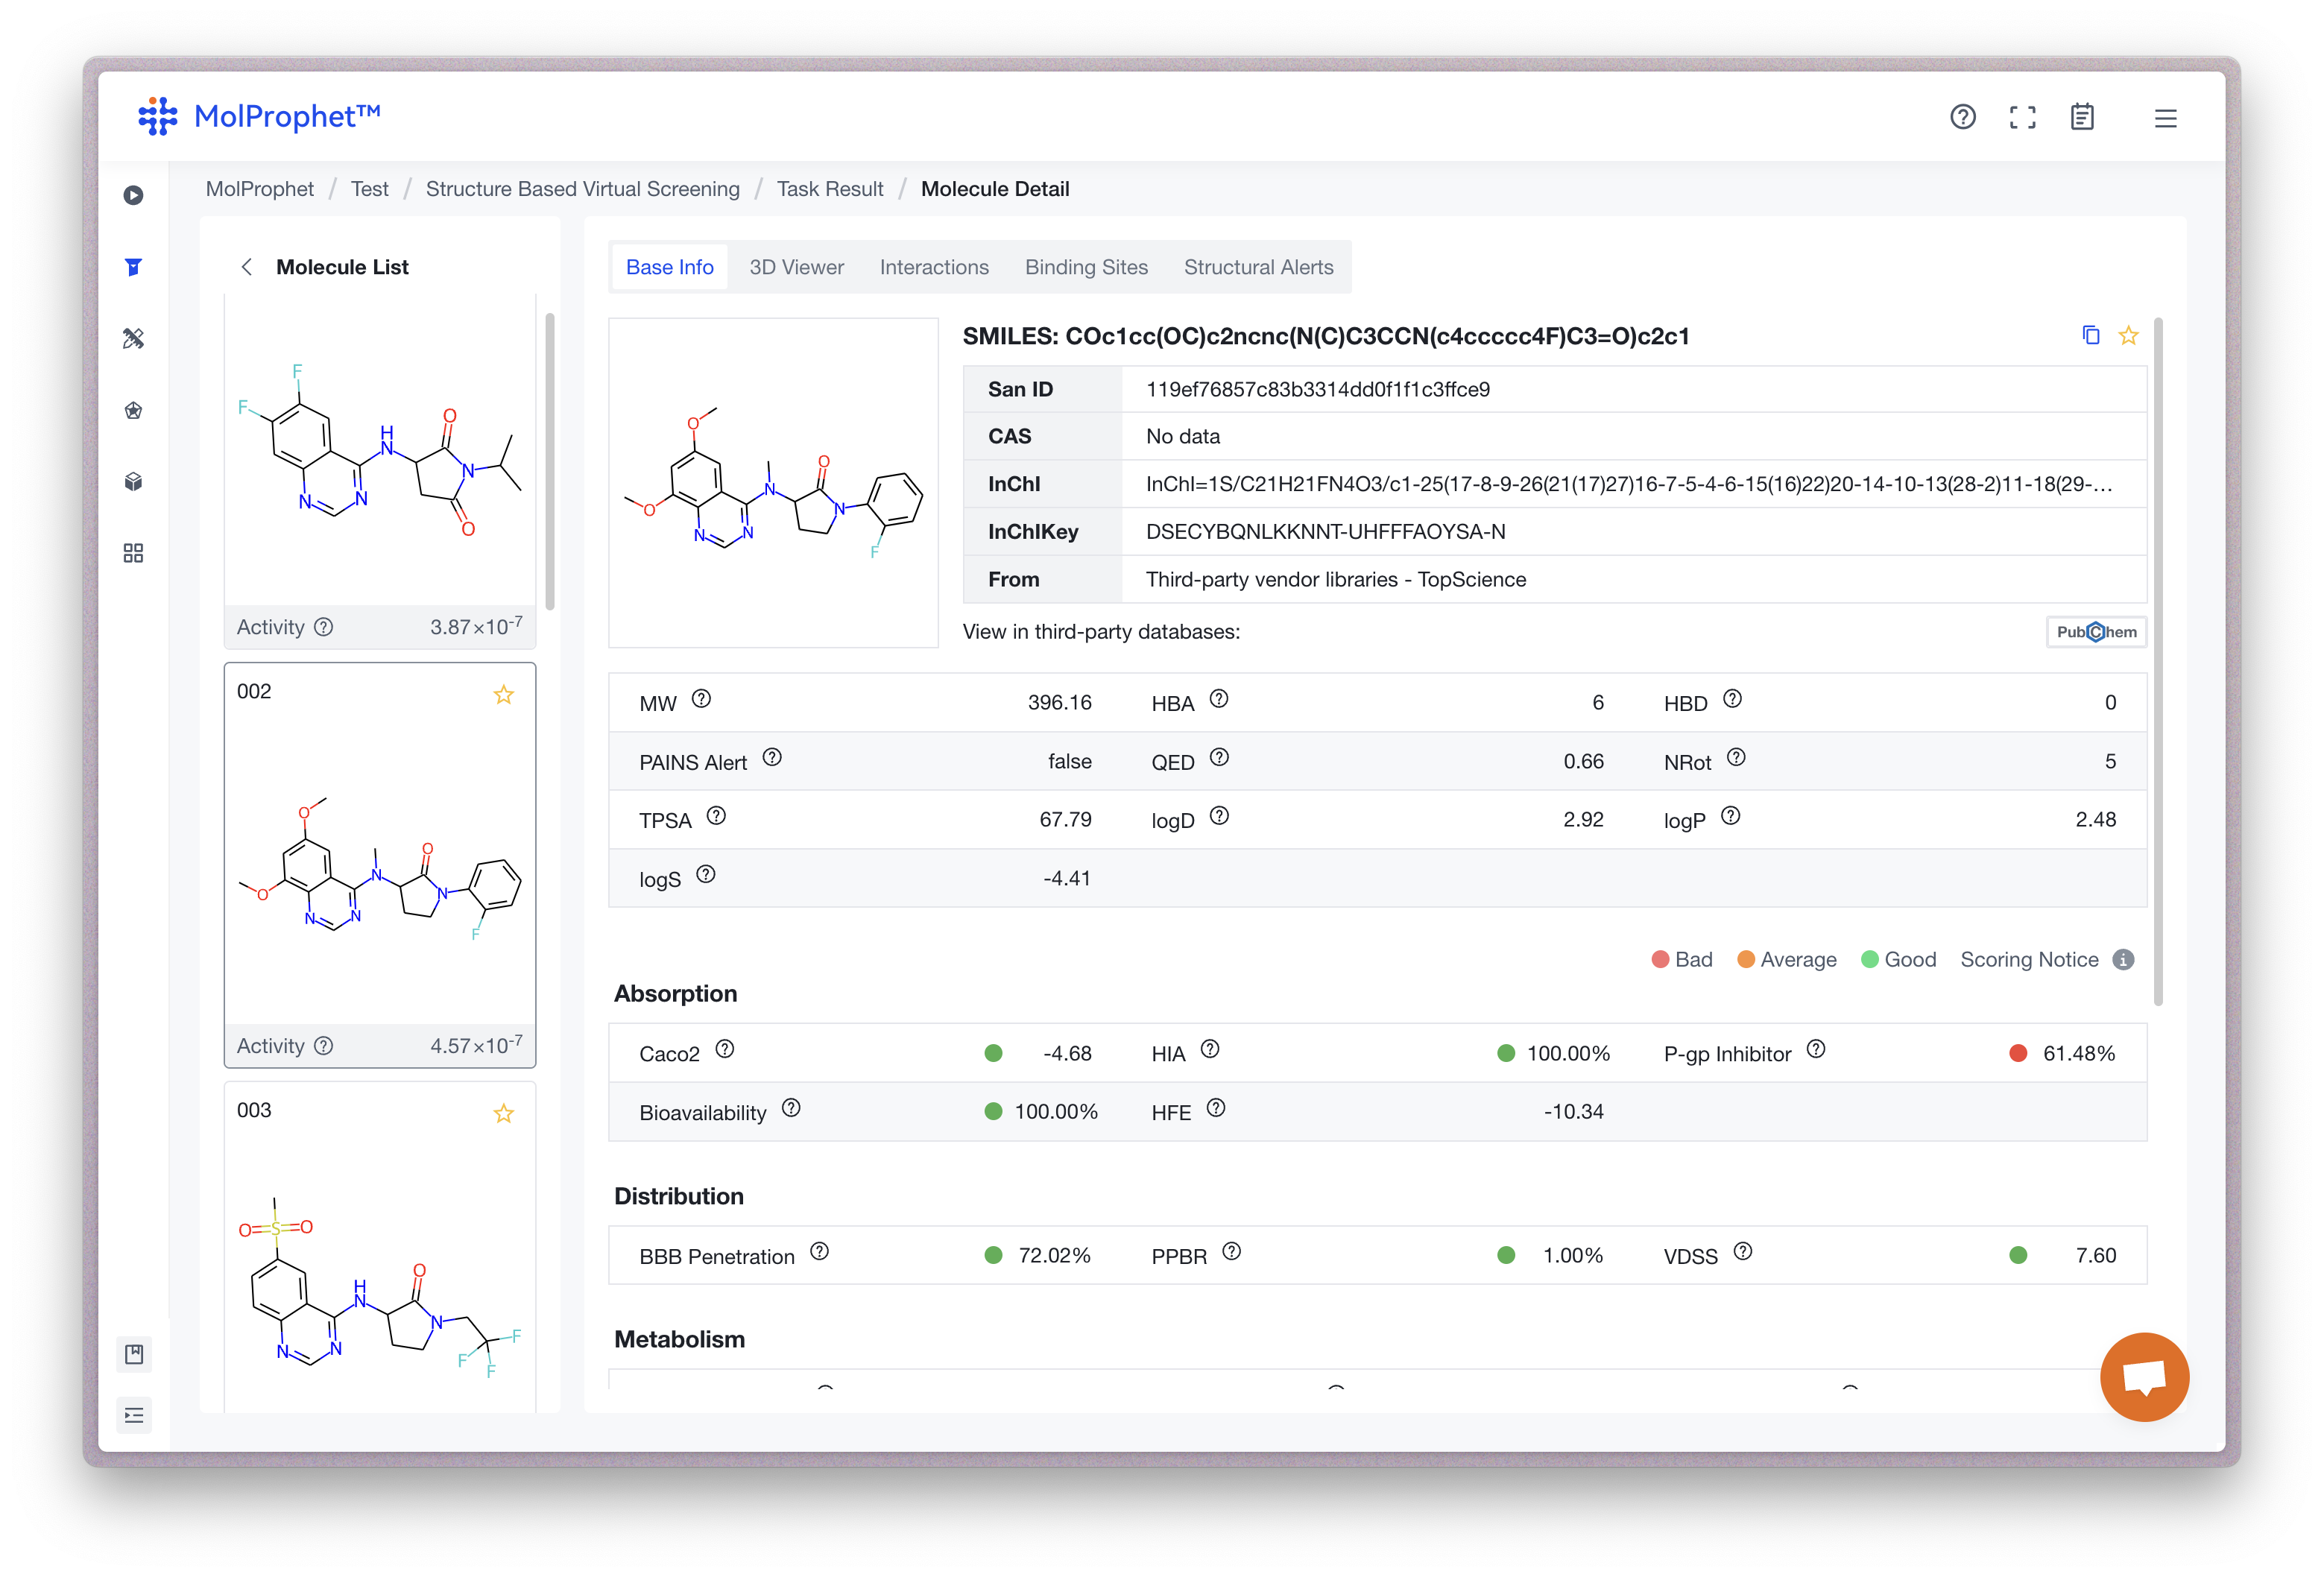Open the 3D cube sidebar icon
Image resolution: width=2324 pixels, height=1577 pixels.
133,482
